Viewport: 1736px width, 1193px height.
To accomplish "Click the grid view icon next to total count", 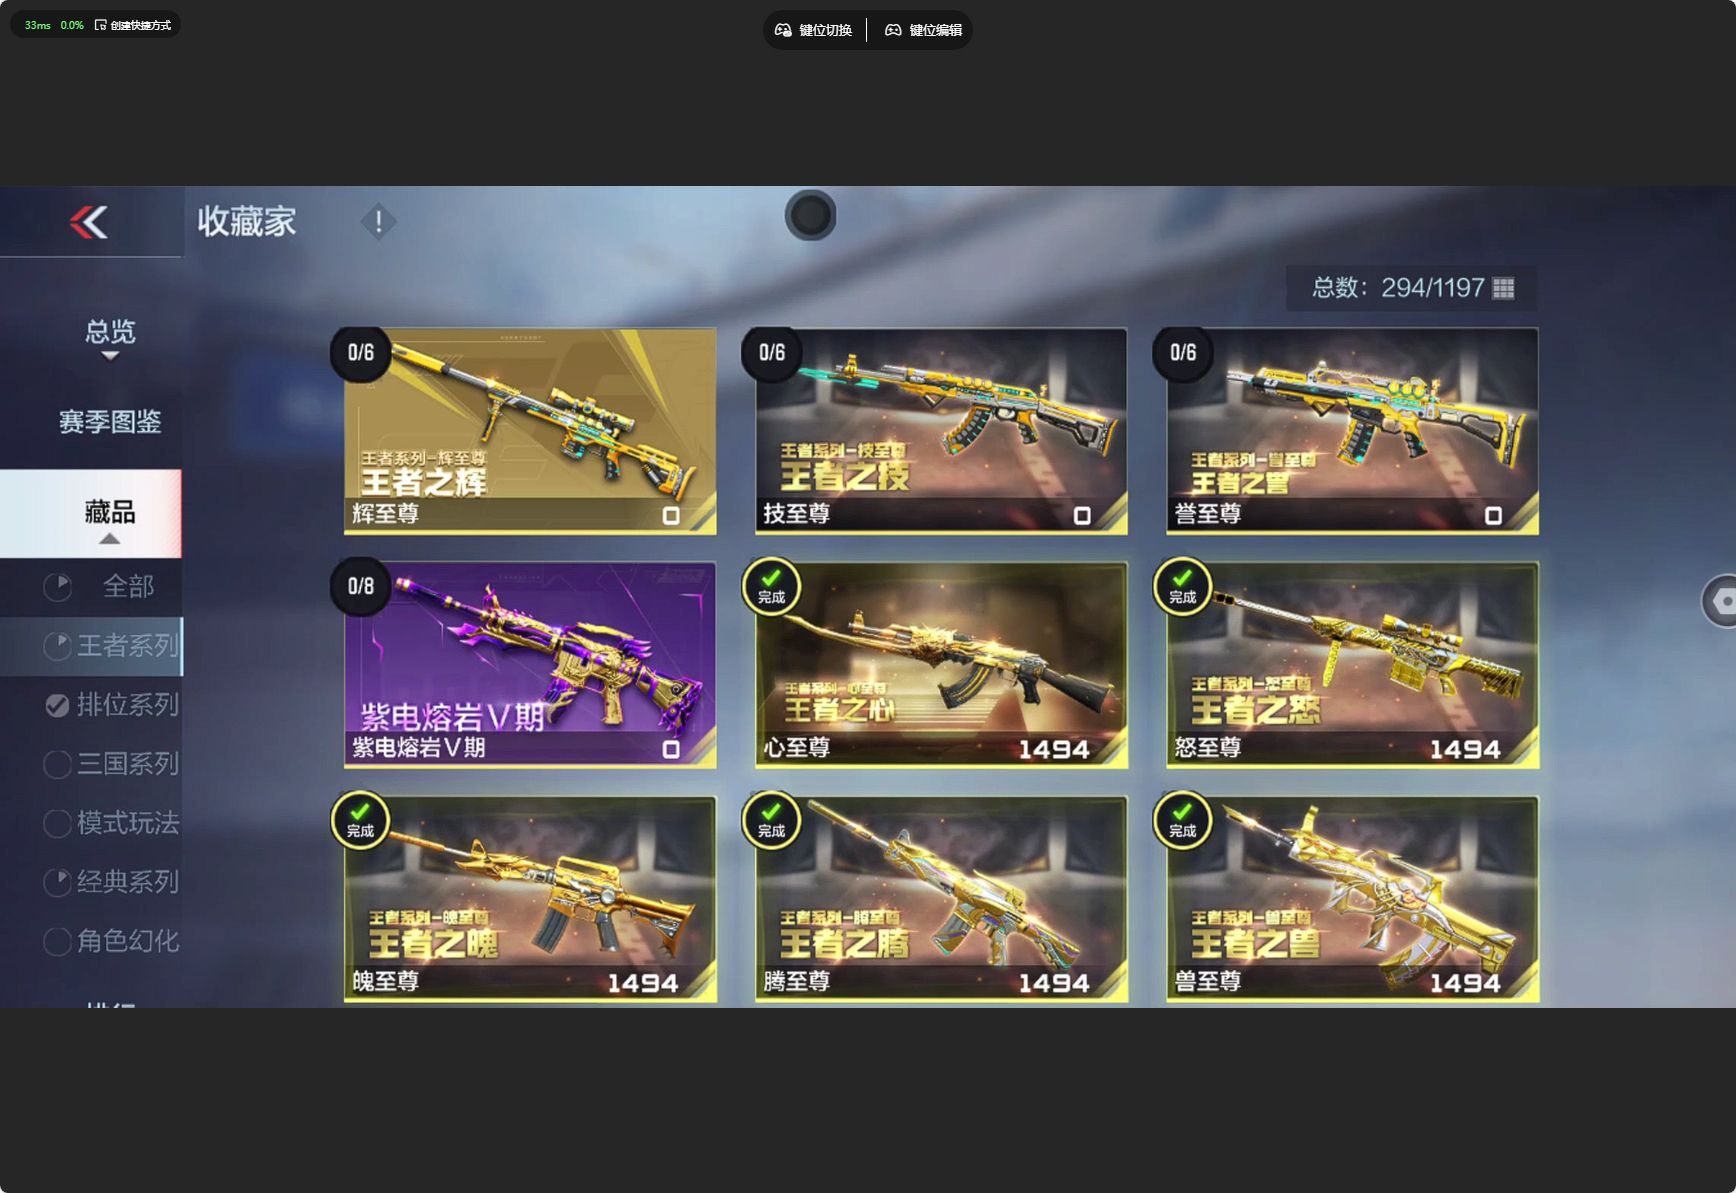I will click(1503, 288).
